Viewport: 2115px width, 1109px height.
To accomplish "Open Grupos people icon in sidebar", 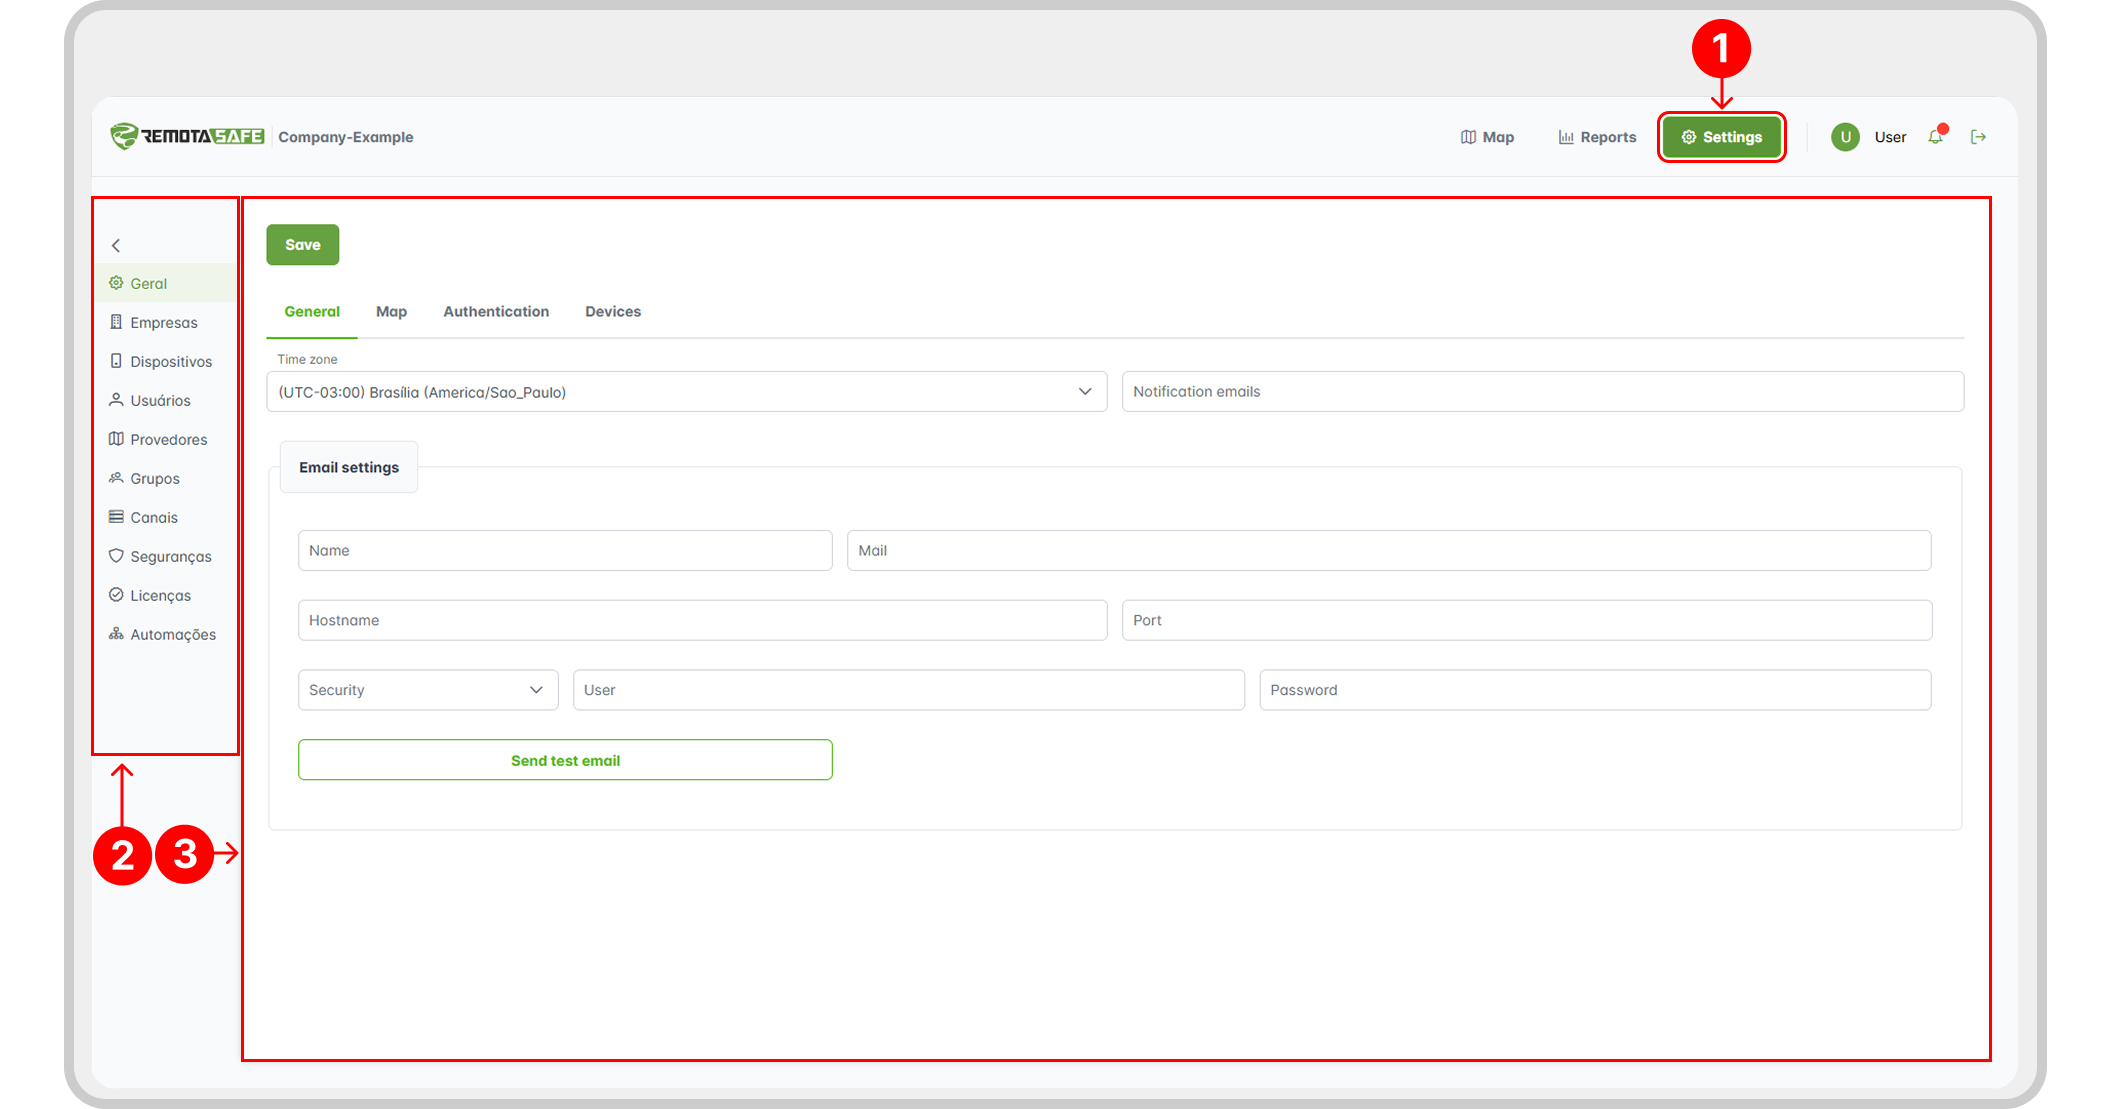I will point(116,478).
